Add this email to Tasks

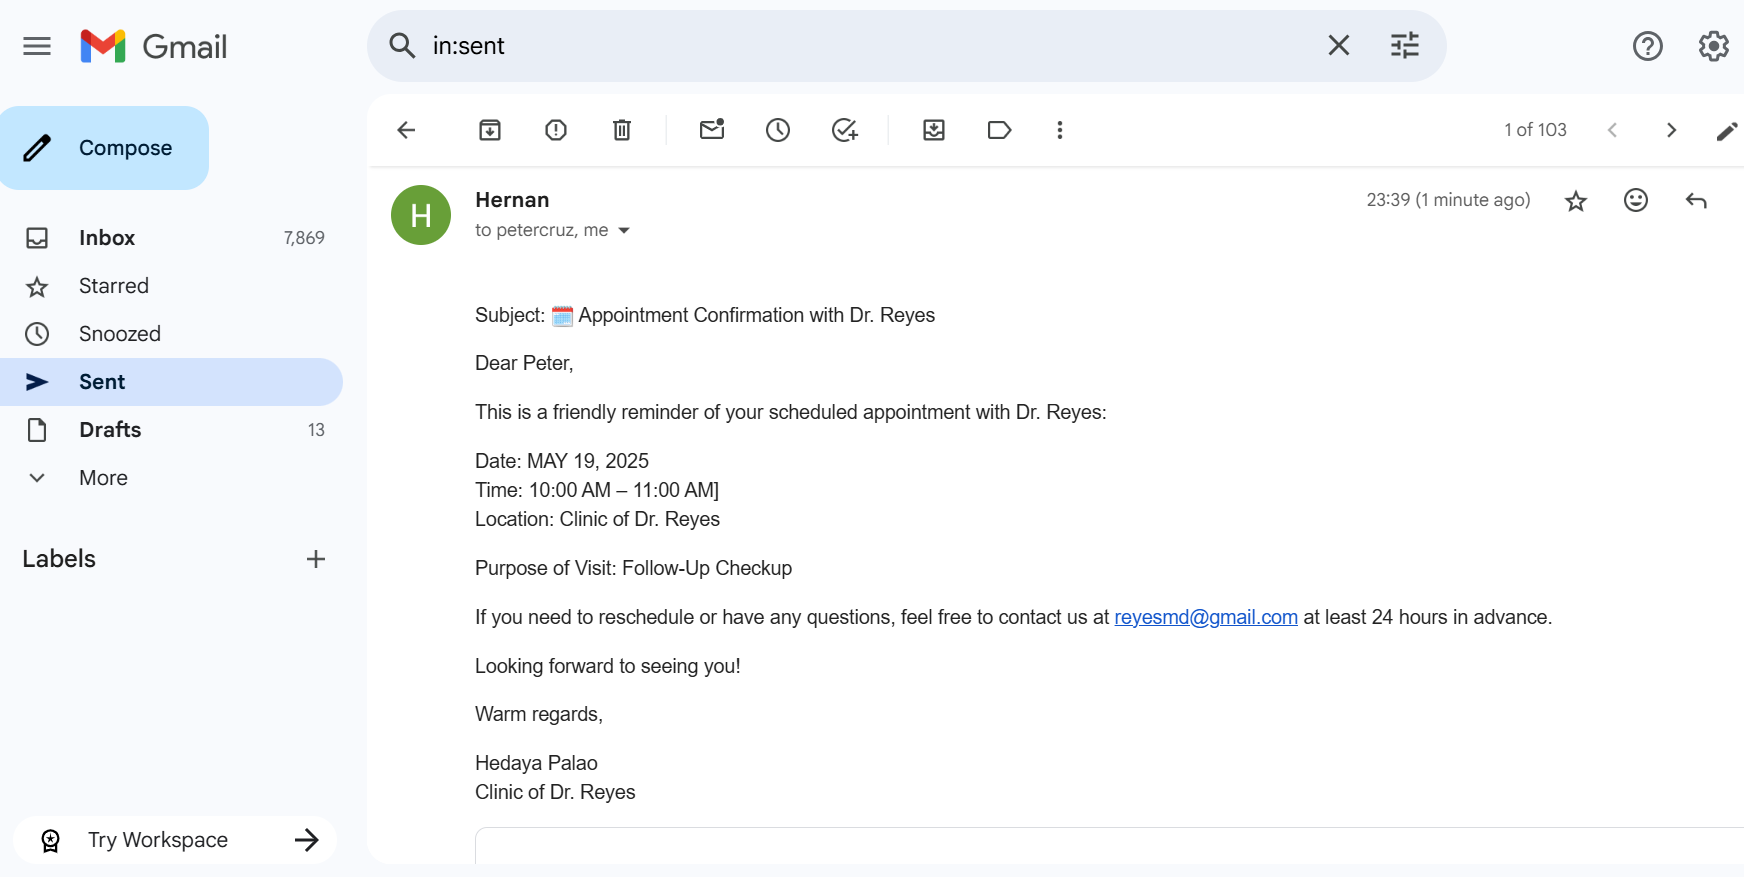point(845,130)
